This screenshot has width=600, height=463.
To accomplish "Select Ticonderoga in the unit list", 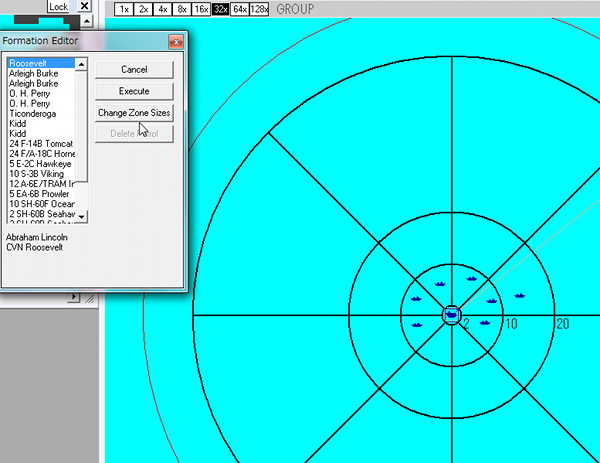I will click(41, 114).
